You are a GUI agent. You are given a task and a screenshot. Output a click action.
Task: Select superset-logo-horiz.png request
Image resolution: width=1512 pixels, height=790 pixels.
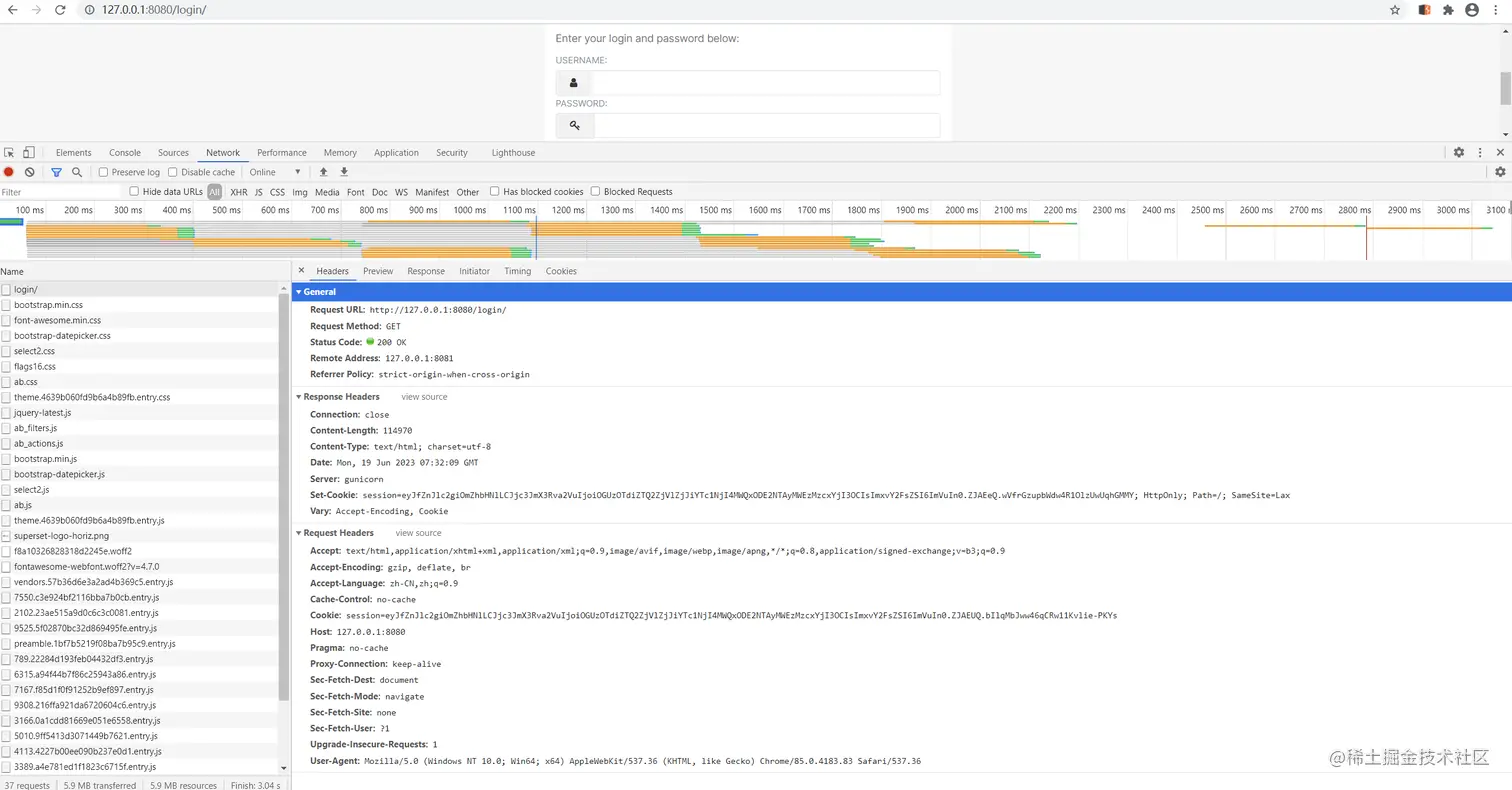click(139, 536)
